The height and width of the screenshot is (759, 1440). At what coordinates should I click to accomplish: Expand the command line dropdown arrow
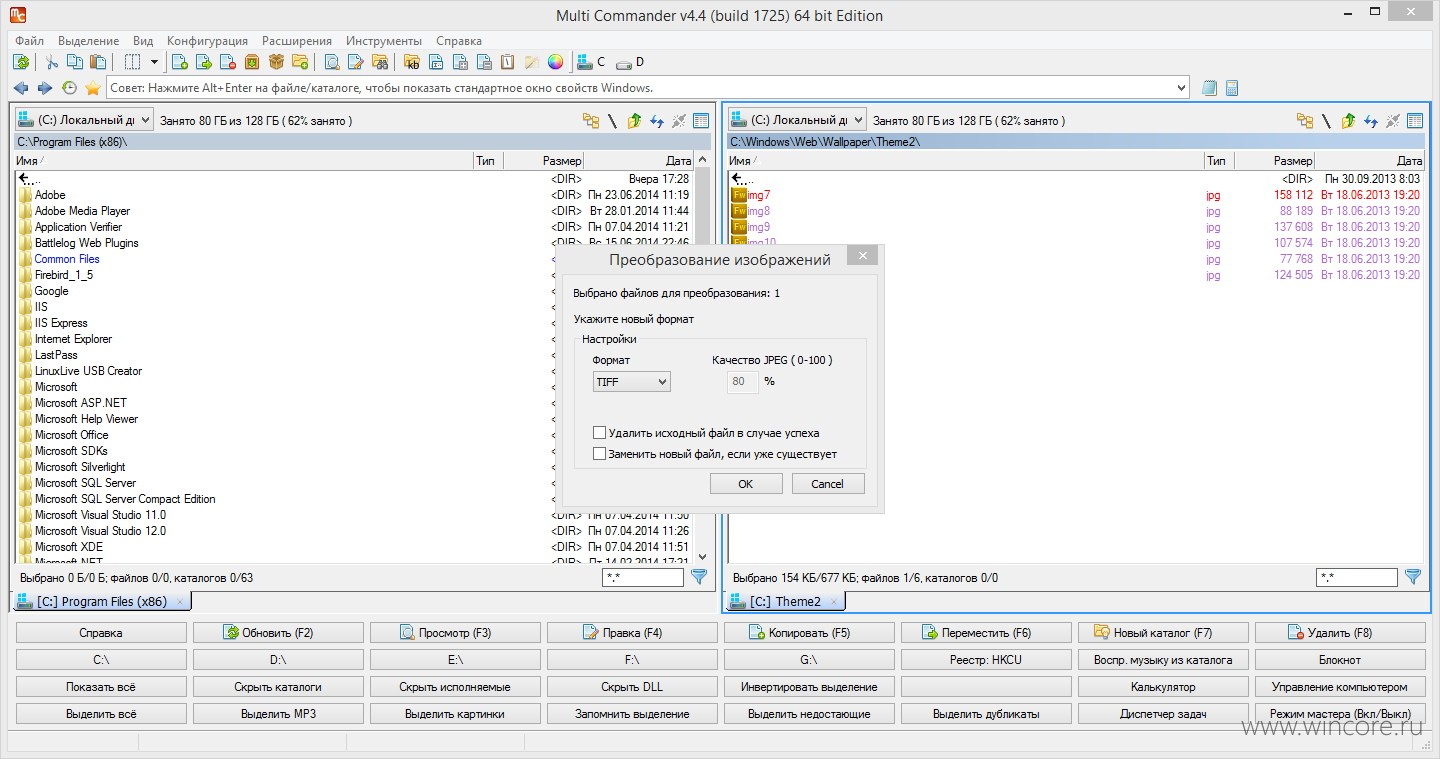pos(1181,88)
